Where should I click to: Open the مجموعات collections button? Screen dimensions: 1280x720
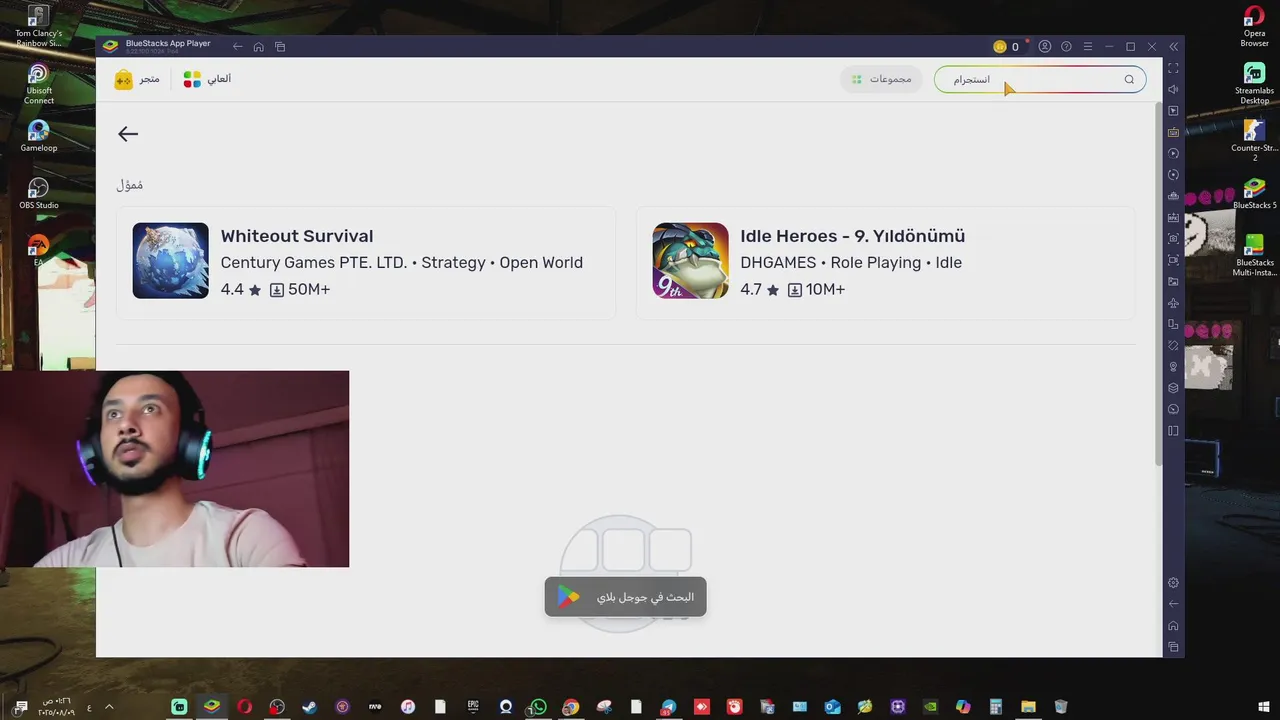pos(881,80)
